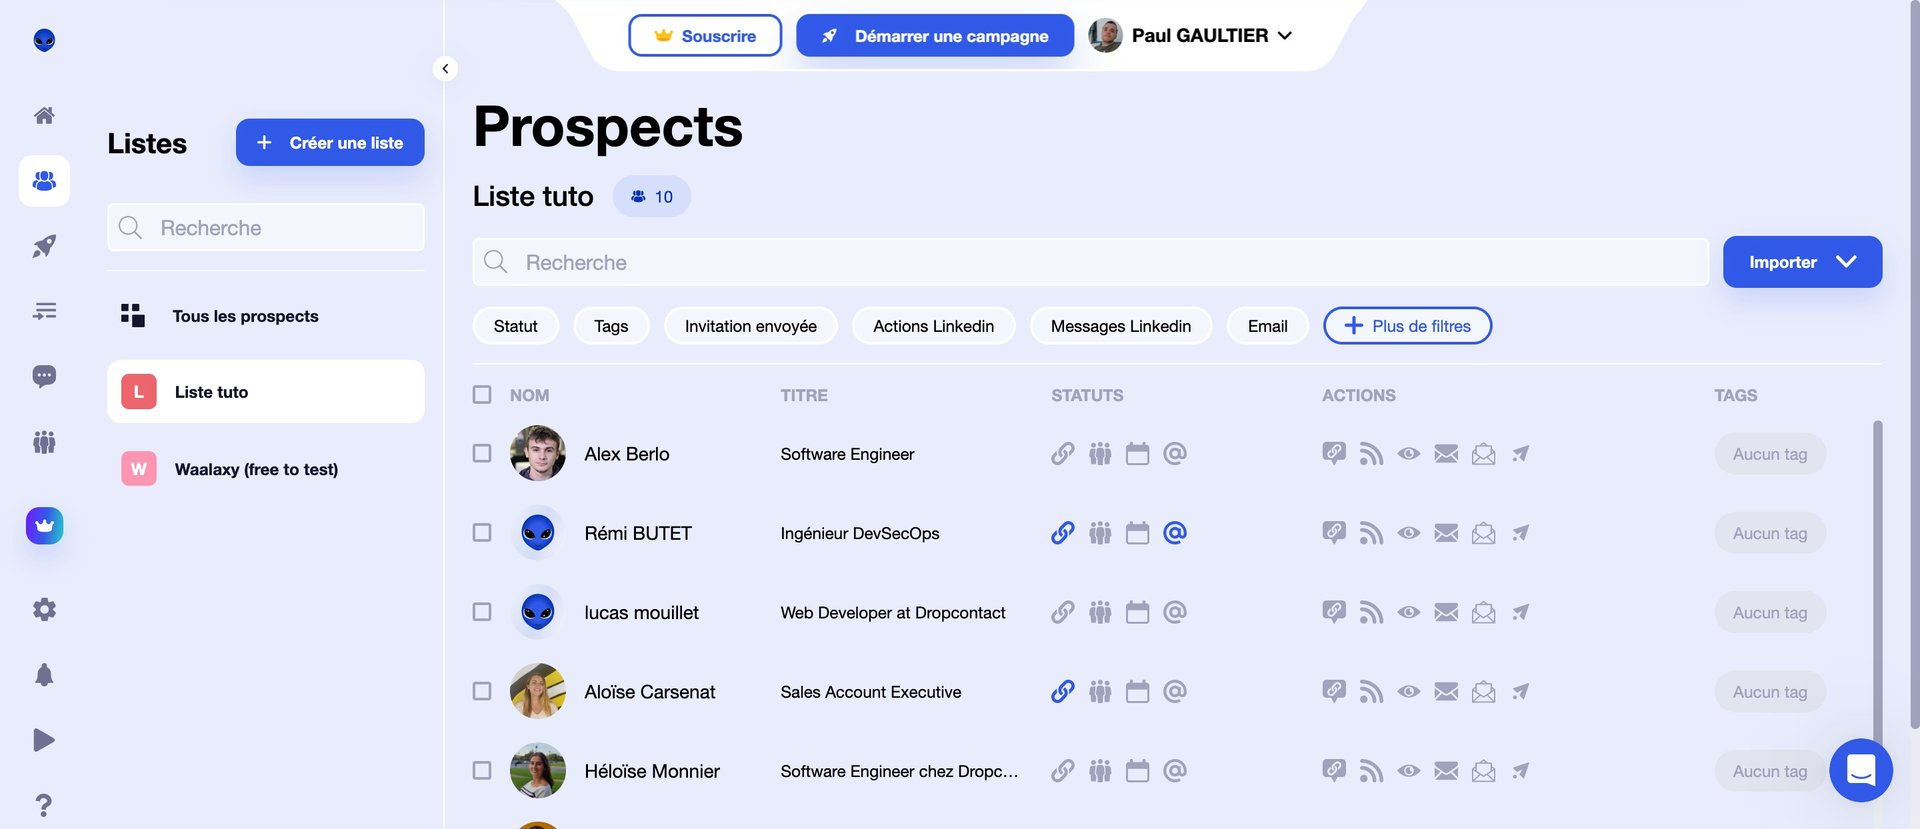Click the Créer une liste button
The width and height of the screenshot is (1920, 829).
330,143
